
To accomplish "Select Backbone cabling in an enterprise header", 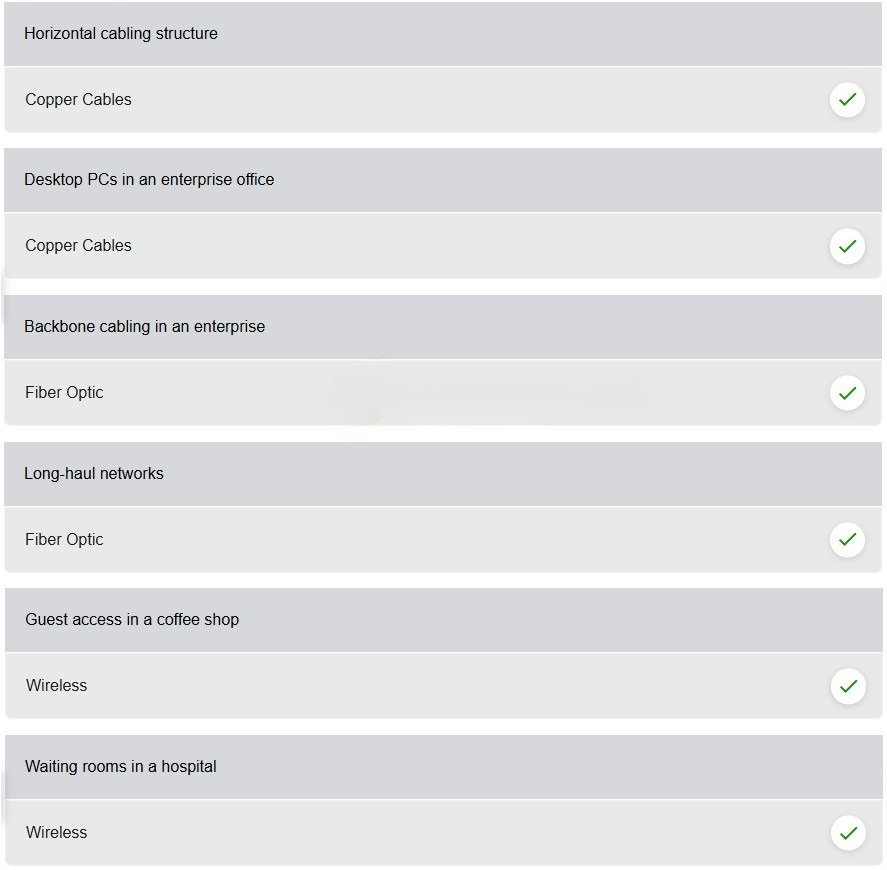I will [443, 327].
